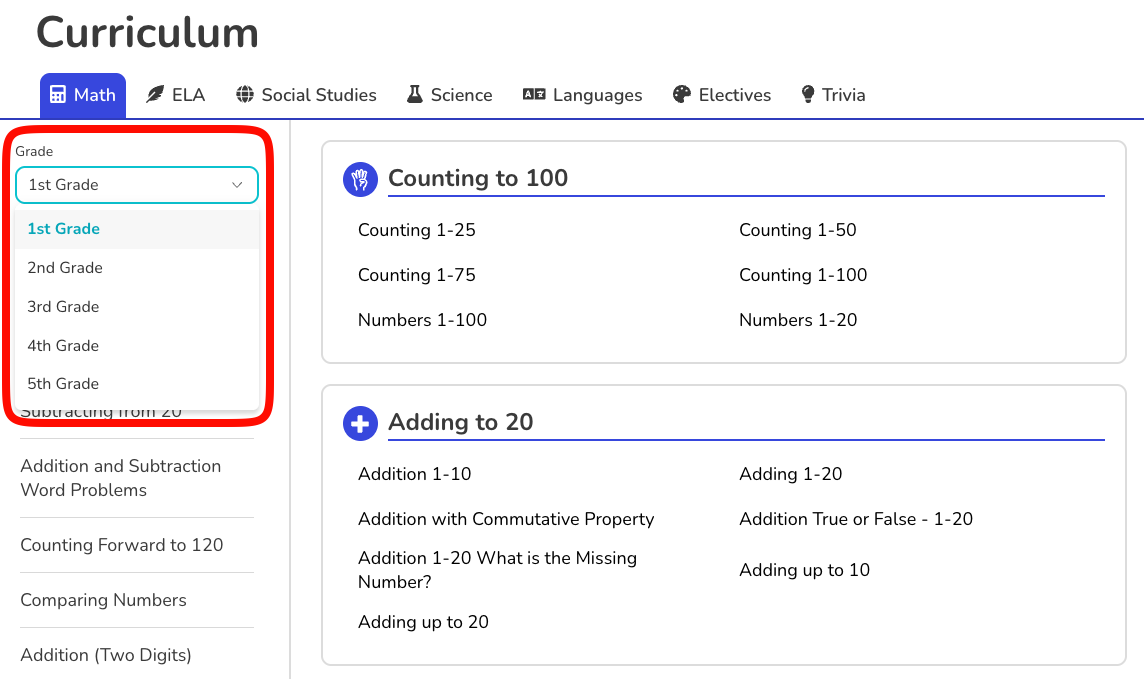Image resolution: width=1144 pixels, height=679 pixels.
Task: Open the ELA tab
Action: pos(176,96)
